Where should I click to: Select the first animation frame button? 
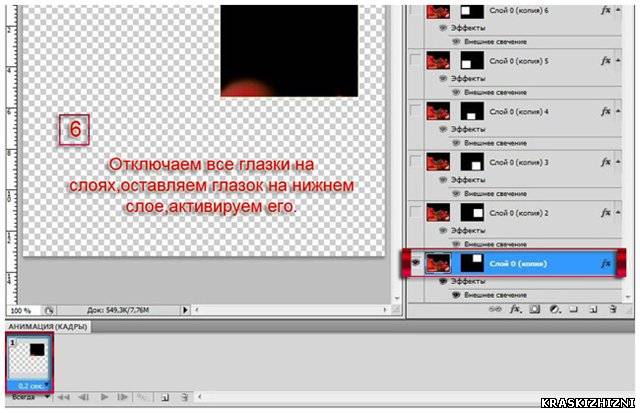[x=63, y=397]
